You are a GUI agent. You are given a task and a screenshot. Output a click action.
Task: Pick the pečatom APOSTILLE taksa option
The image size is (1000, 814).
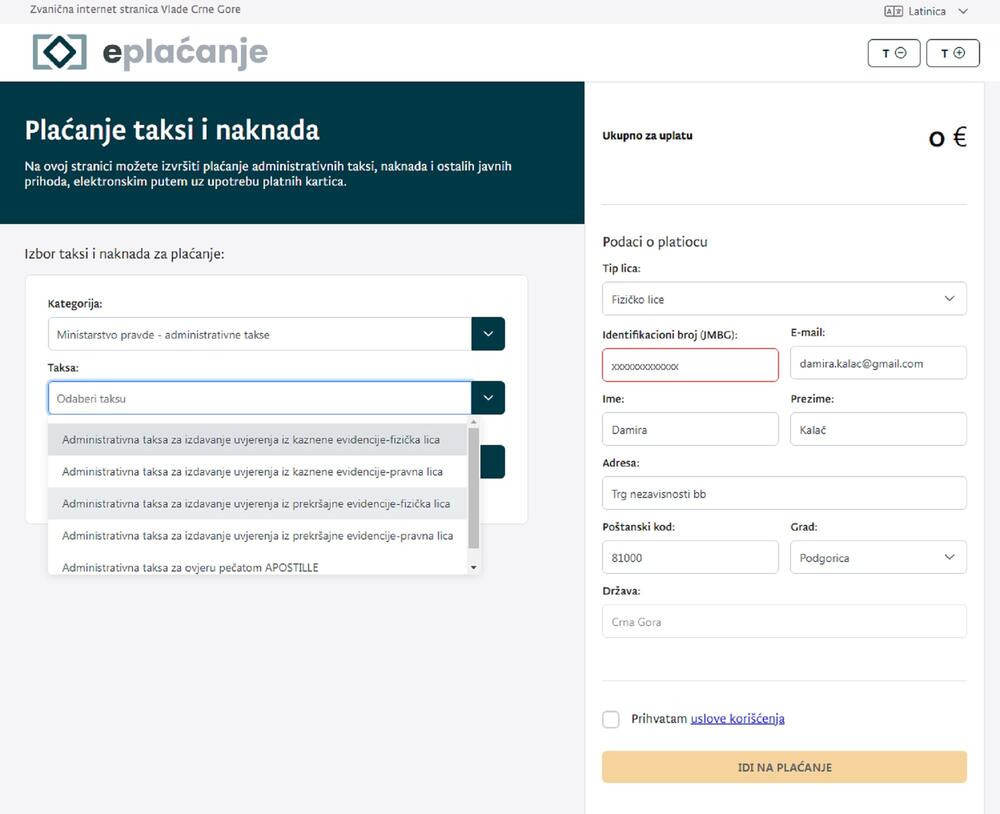coord(190,567)
